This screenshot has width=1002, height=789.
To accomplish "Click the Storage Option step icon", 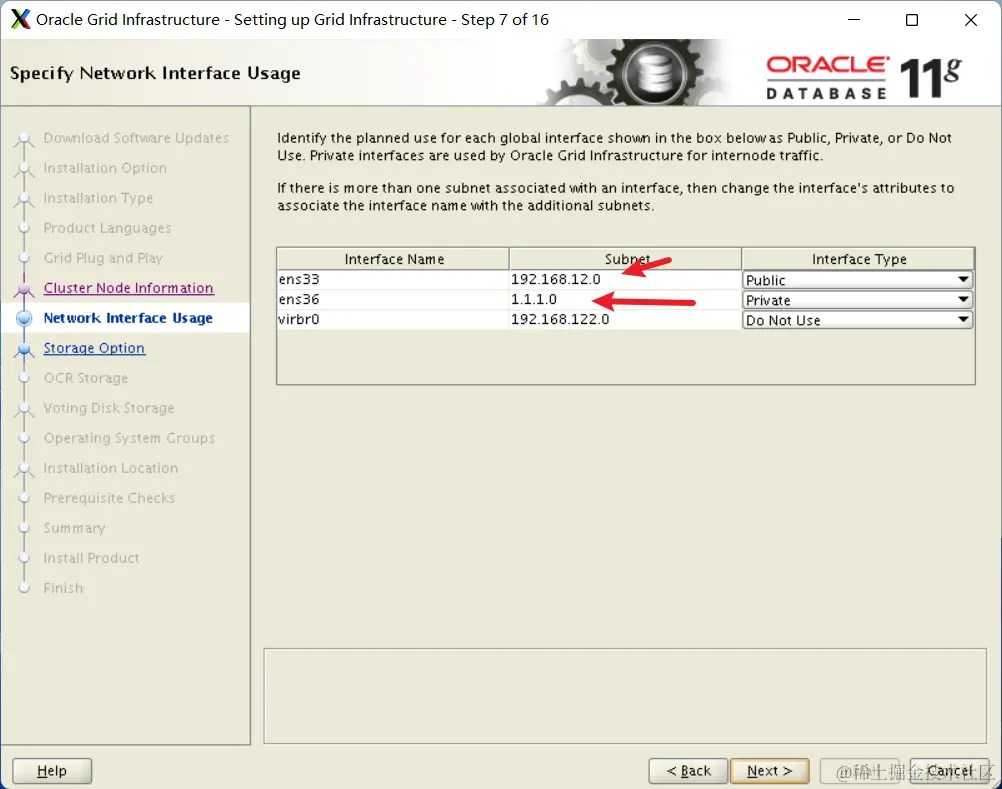I will [x=24, y=349].
